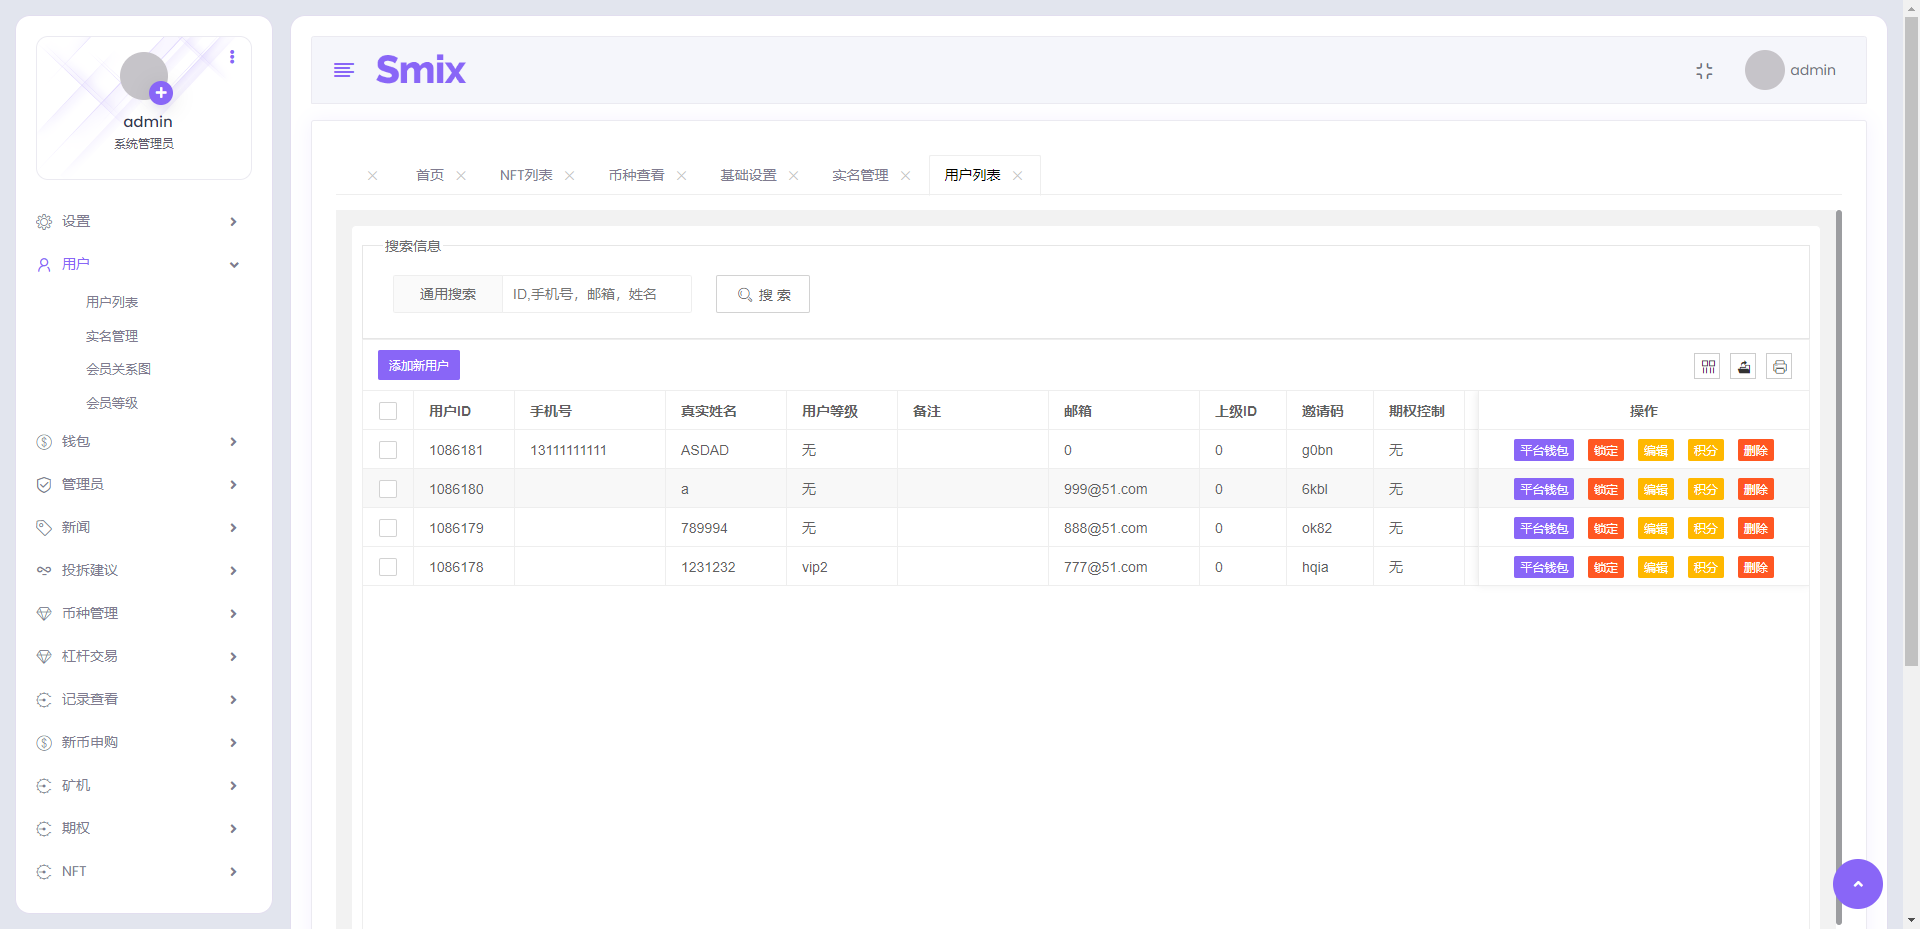Image resolution: width=1920 pixels, height=929 pixels.
Task: Check the row checkbox for user 1086181
Action: (x=388, y=450)
